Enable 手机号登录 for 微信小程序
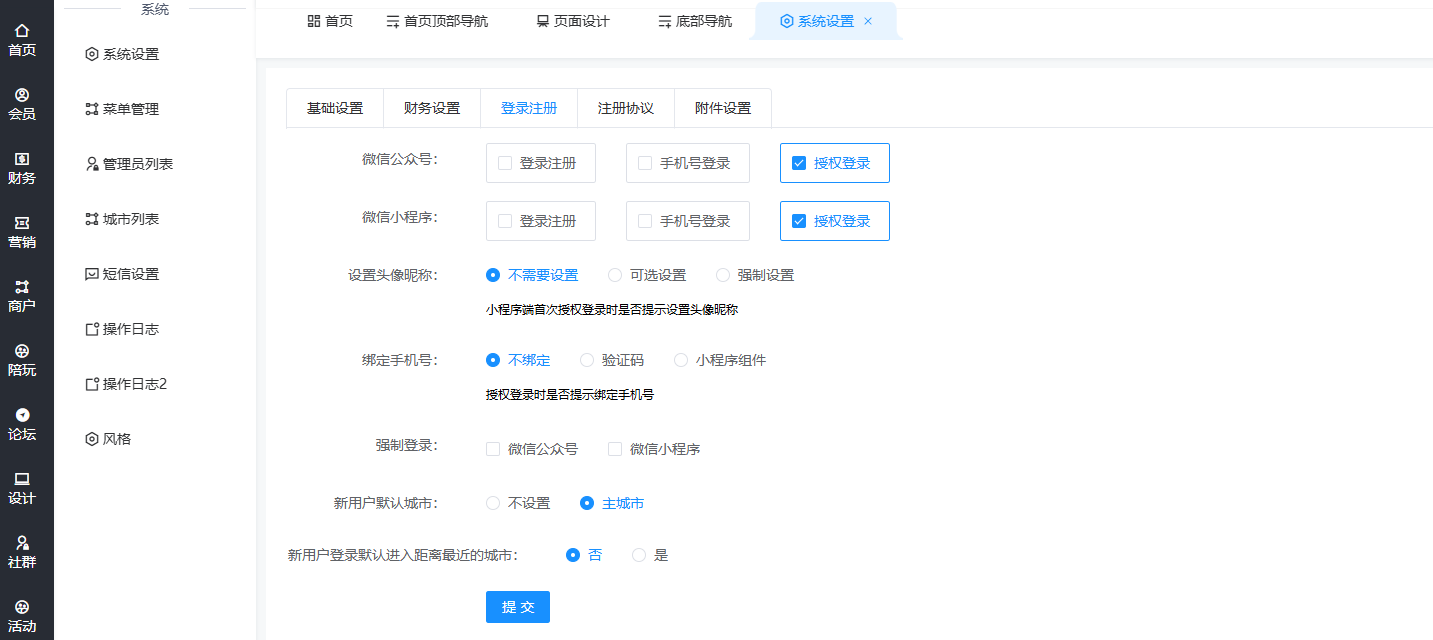The height and width of the screenshot is (640, 1433). [x=645, y=221]
